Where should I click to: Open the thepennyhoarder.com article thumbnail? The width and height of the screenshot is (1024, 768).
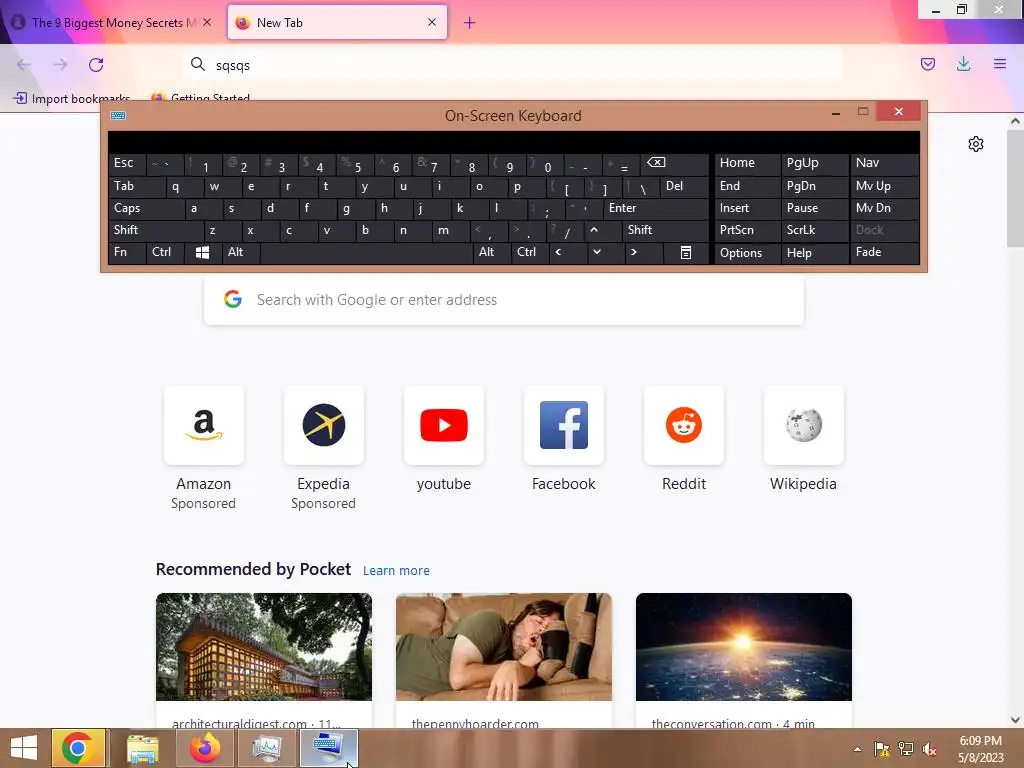tap(504, 647)
